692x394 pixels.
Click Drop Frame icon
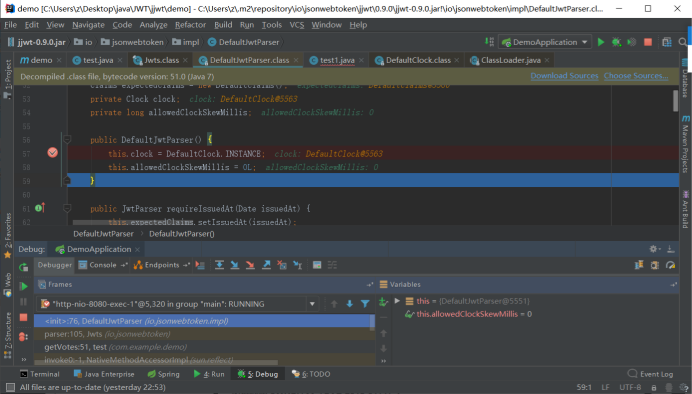(282, 265)
